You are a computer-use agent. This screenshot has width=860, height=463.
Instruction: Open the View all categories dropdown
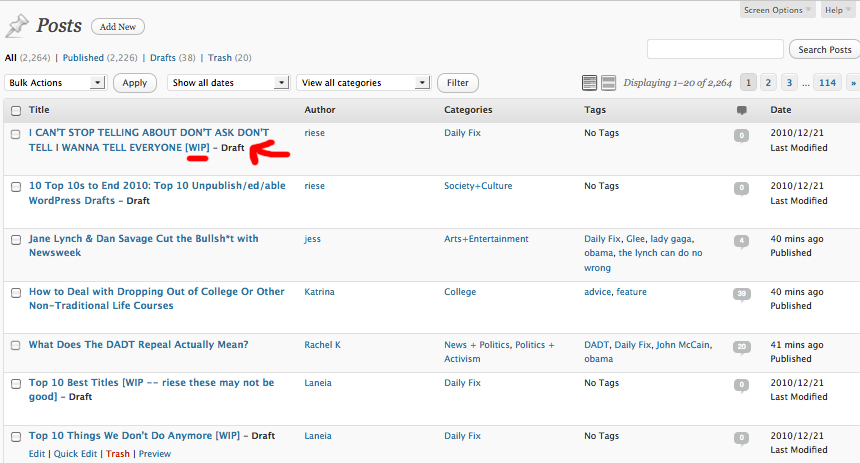[364, 83]
